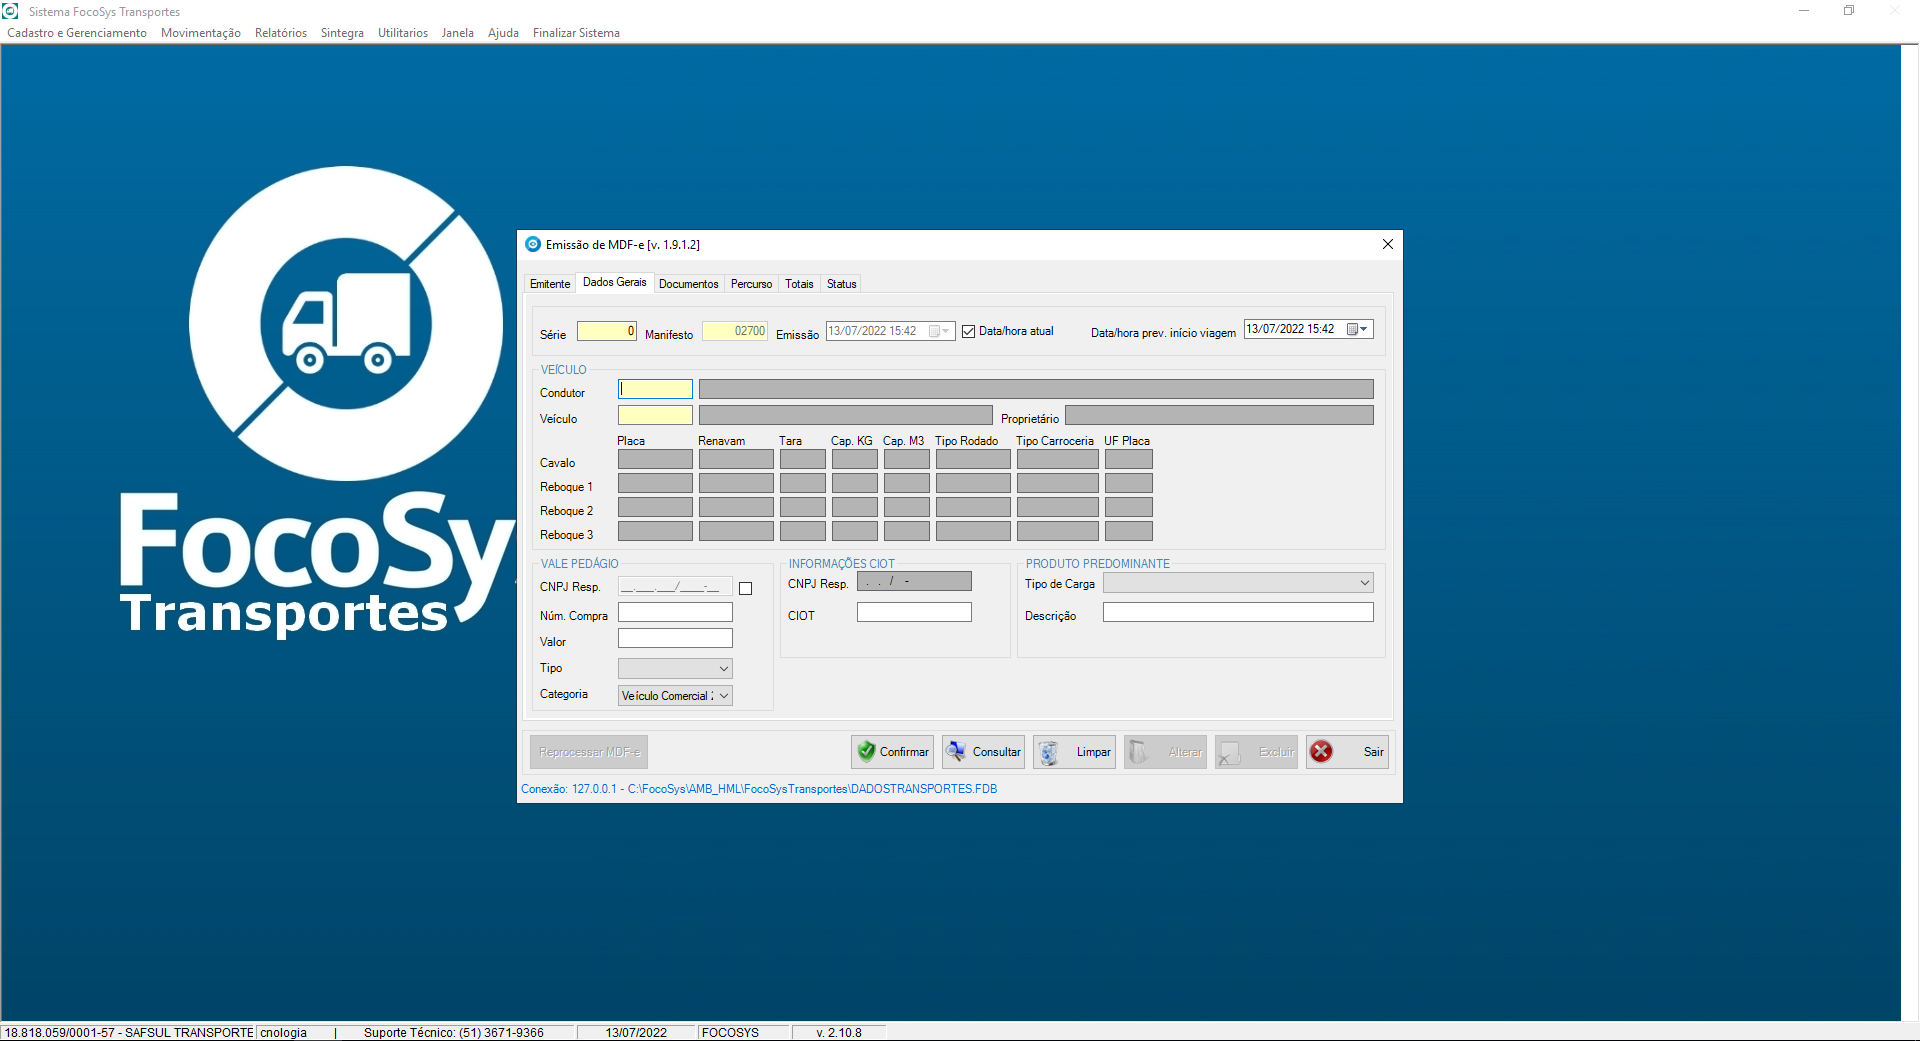Open the Sintegra menu
The height and width of the screenshot is (1041, 1920).
342,33
